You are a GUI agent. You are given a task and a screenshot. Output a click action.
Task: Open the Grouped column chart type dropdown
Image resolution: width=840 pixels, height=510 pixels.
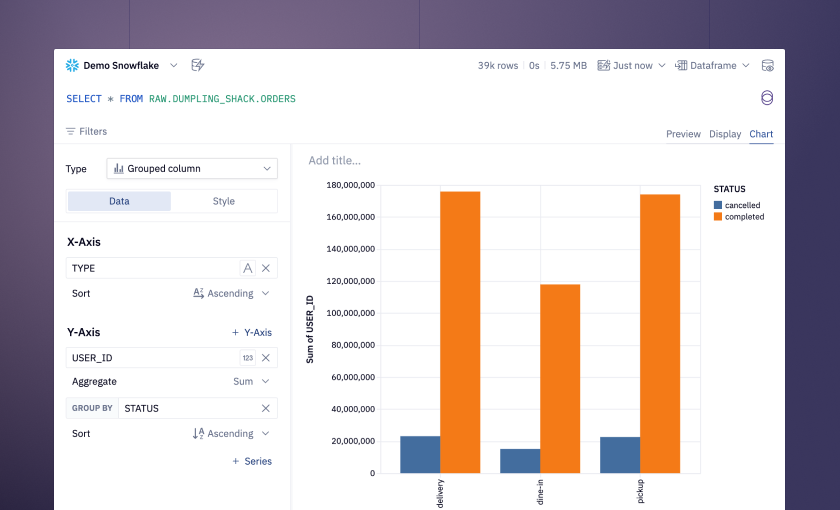pyautogui.click(x=192, y=169)
